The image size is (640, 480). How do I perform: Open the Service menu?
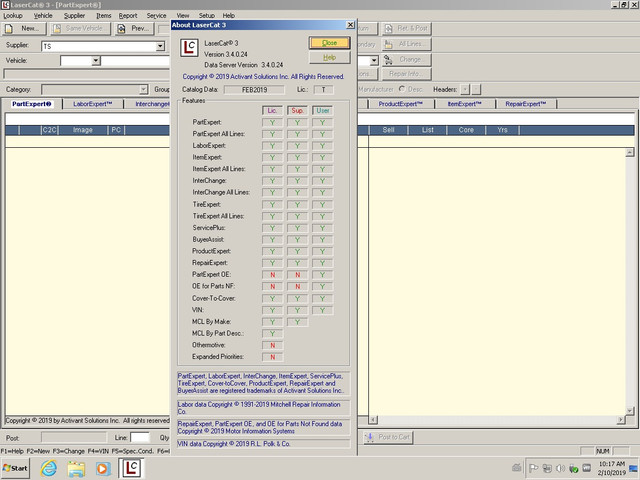(156, 16)
